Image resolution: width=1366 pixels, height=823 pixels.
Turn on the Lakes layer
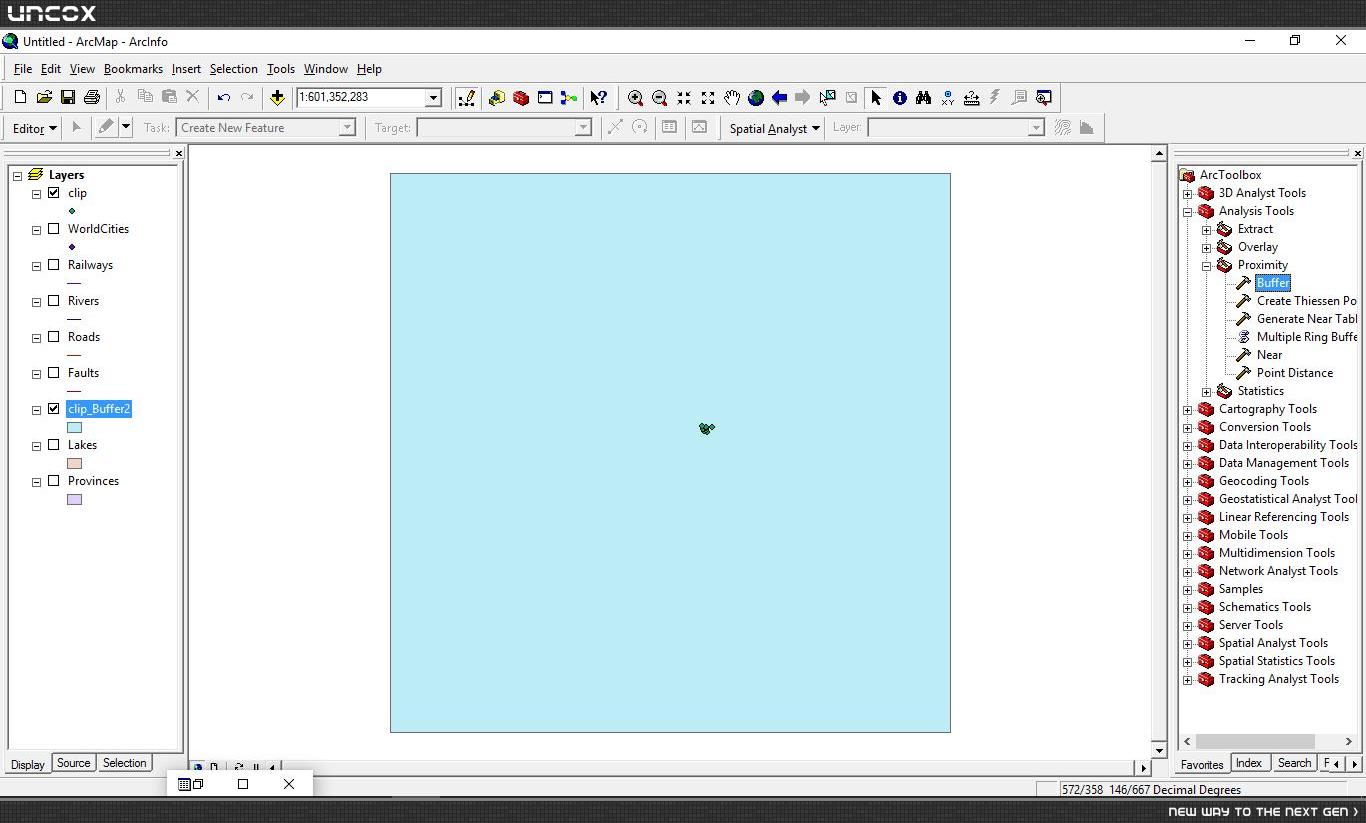[54, 445]
